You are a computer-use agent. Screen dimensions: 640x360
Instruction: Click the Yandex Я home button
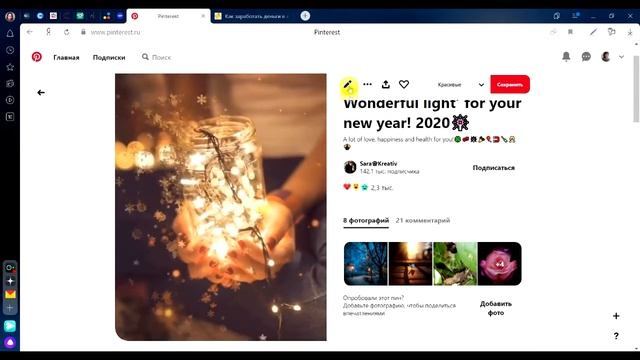point(49,32)
